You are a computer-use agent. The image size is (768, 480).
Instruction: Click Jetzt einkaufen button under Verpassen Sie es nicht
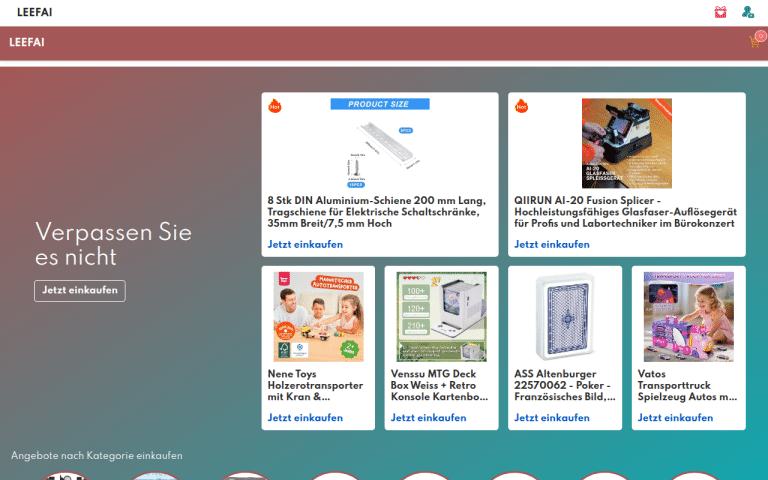80,290
